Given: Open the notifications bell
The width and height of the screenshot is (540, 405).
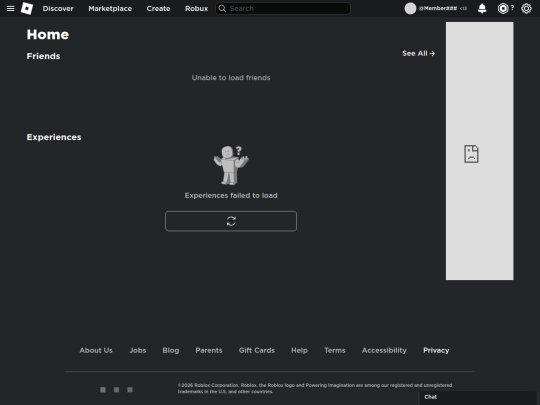Looking at the screenshot, I should 482,8.
